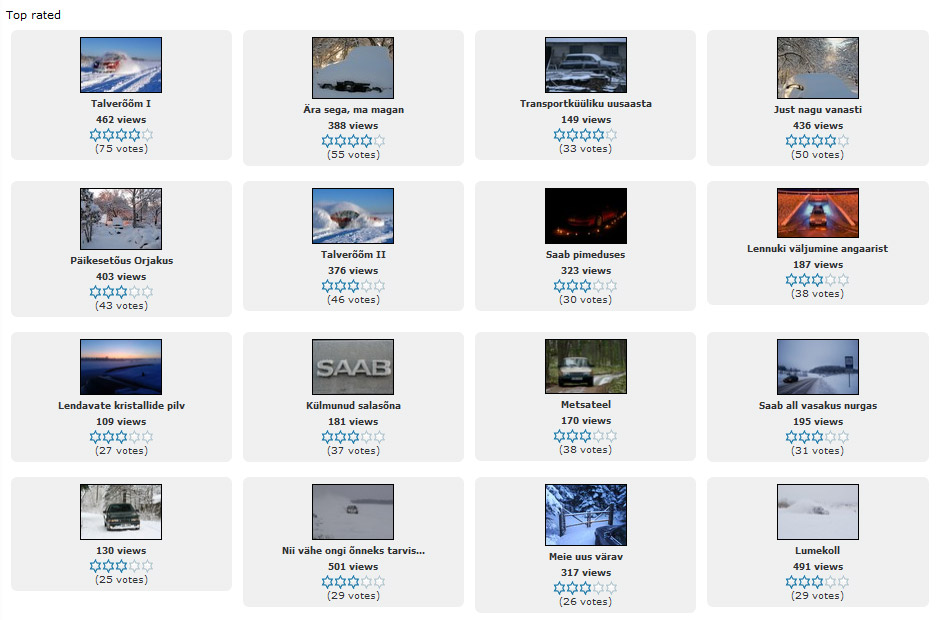This screenshot has width=938, height=620.
Task: Click the star rating under Külmunud salasõna
Action: 353,437
